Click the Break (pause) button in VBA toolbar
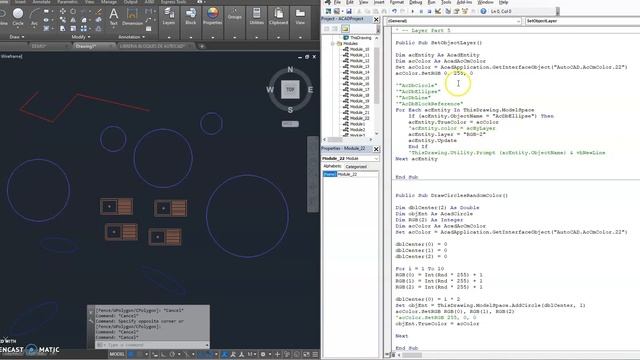The height and width of the screenshot is (360, 640). click(421, 11)
